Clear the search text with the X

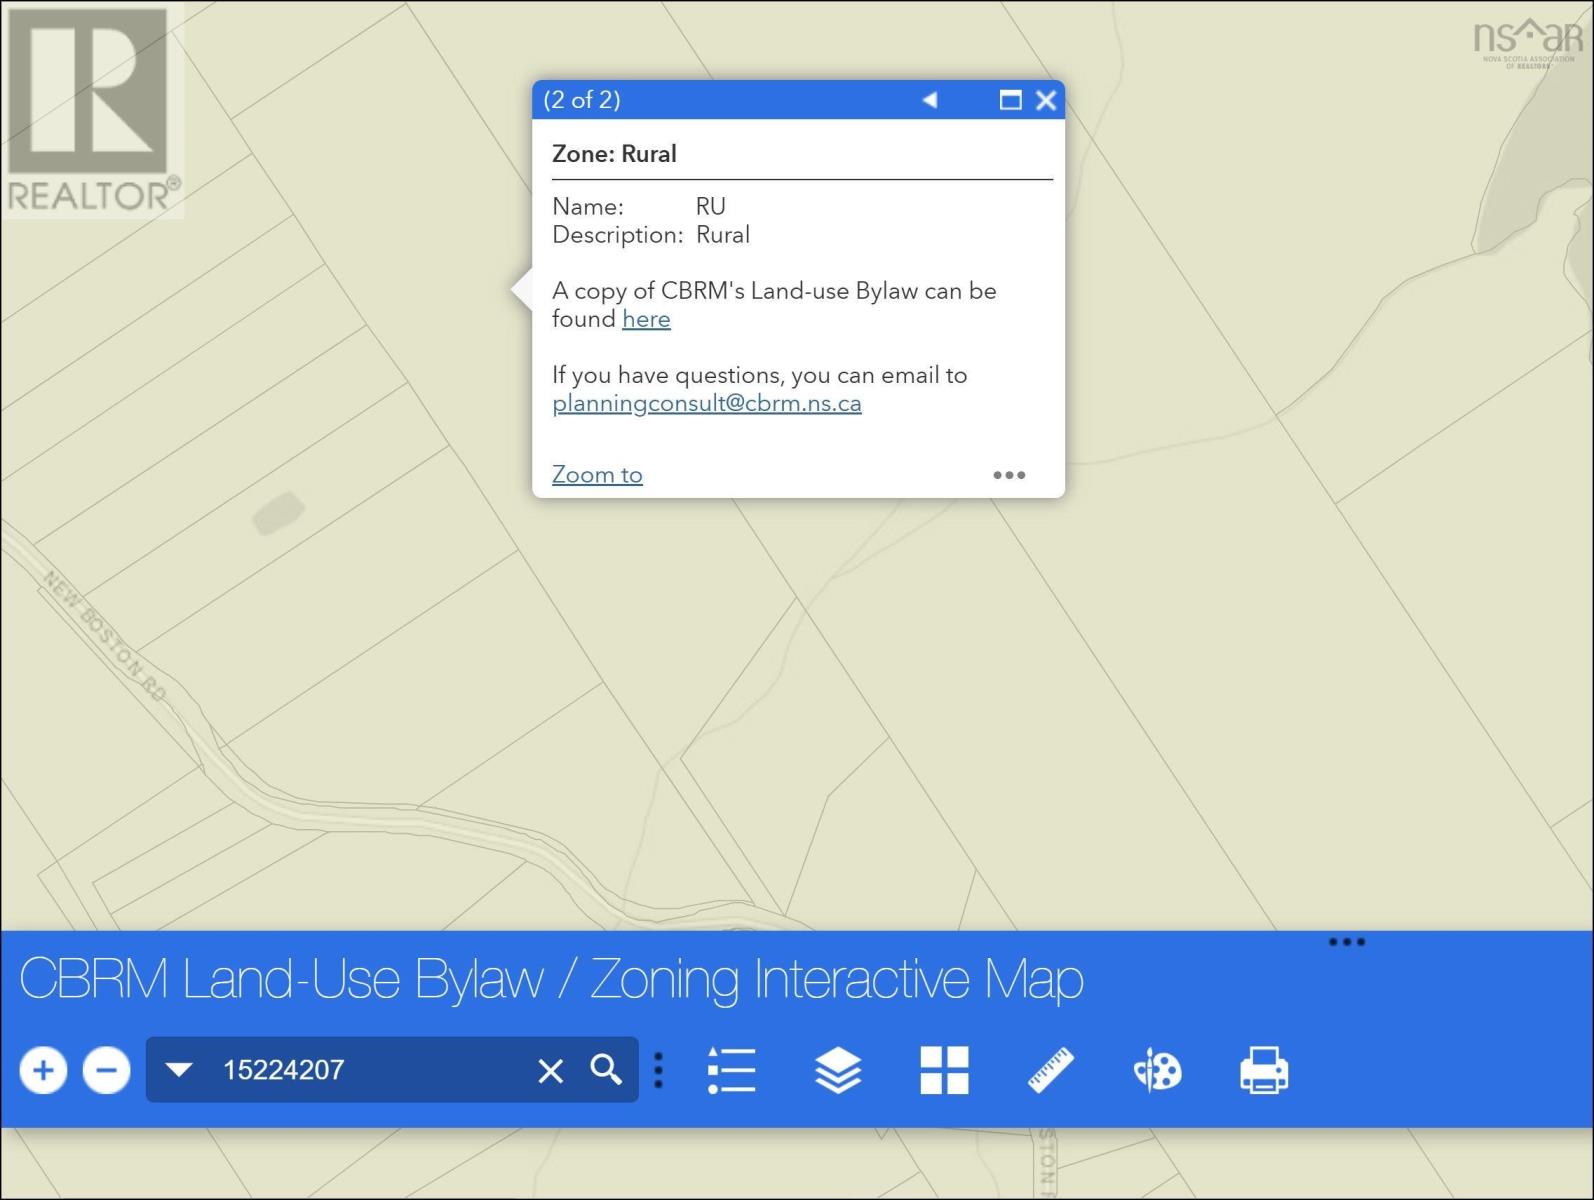coord(550,1071)
